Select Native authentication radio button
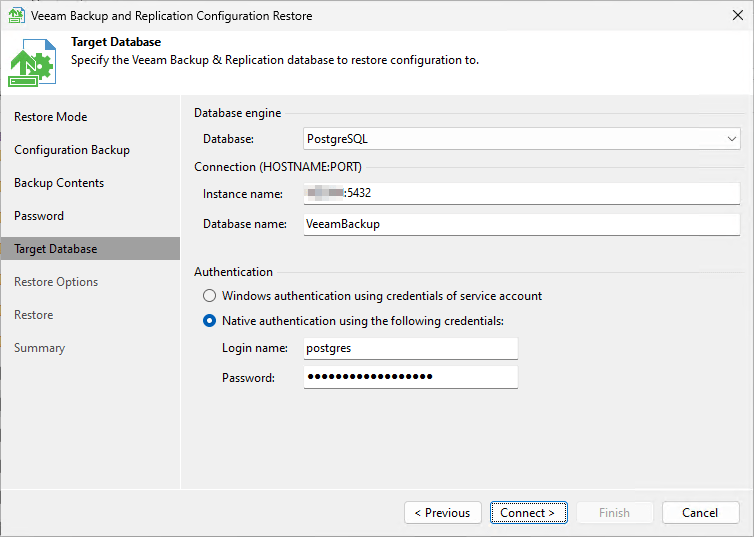Viewport: 754px width, 537px height. click(209, 321)
